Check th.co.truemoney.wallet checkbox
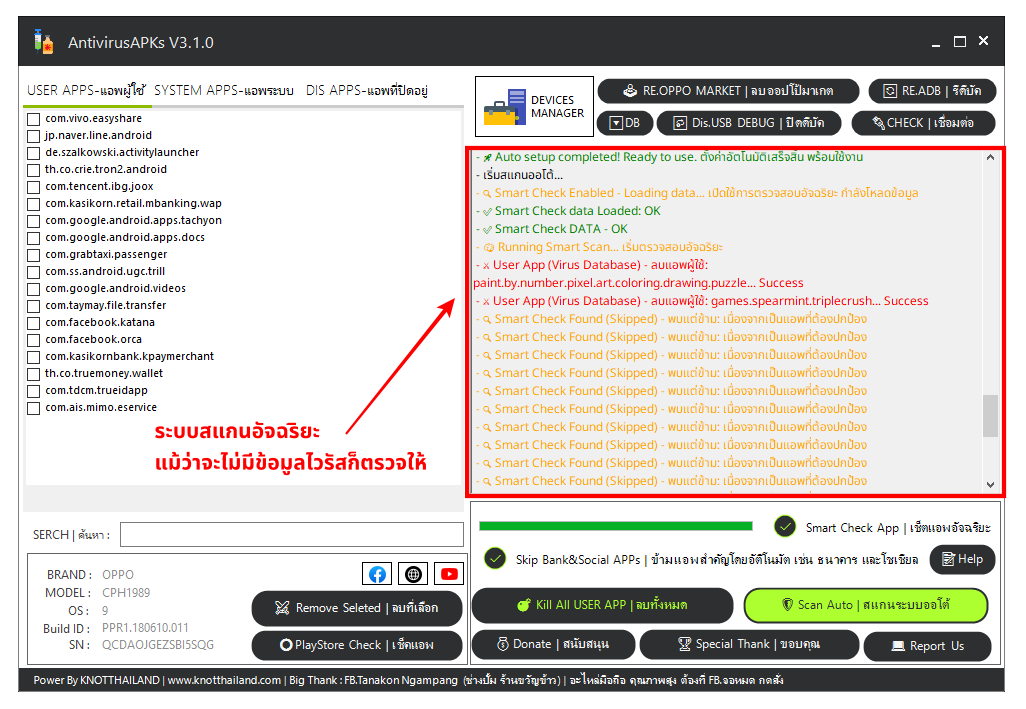This screenshot has width=1026, height=709. click(x=33, y=374)
